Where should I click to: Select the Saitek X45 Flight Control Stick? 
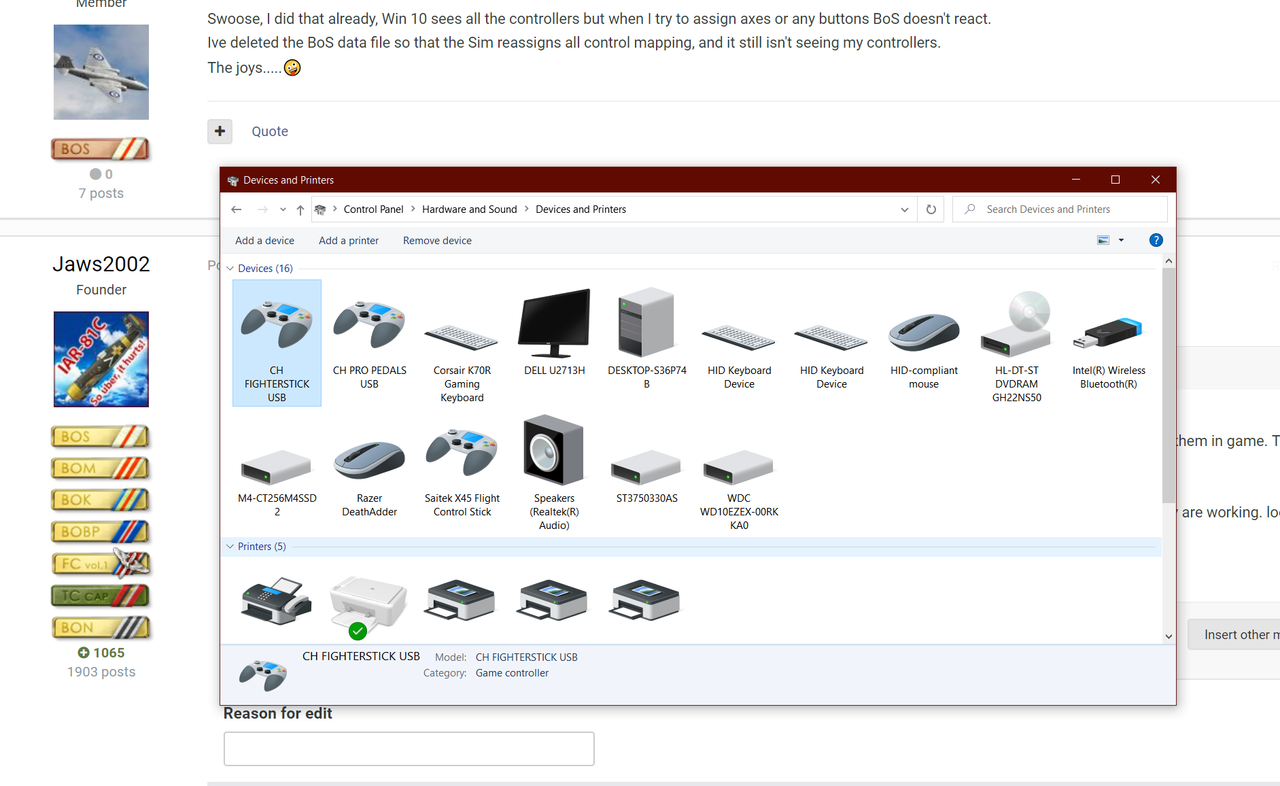click(x=462, y=452)
